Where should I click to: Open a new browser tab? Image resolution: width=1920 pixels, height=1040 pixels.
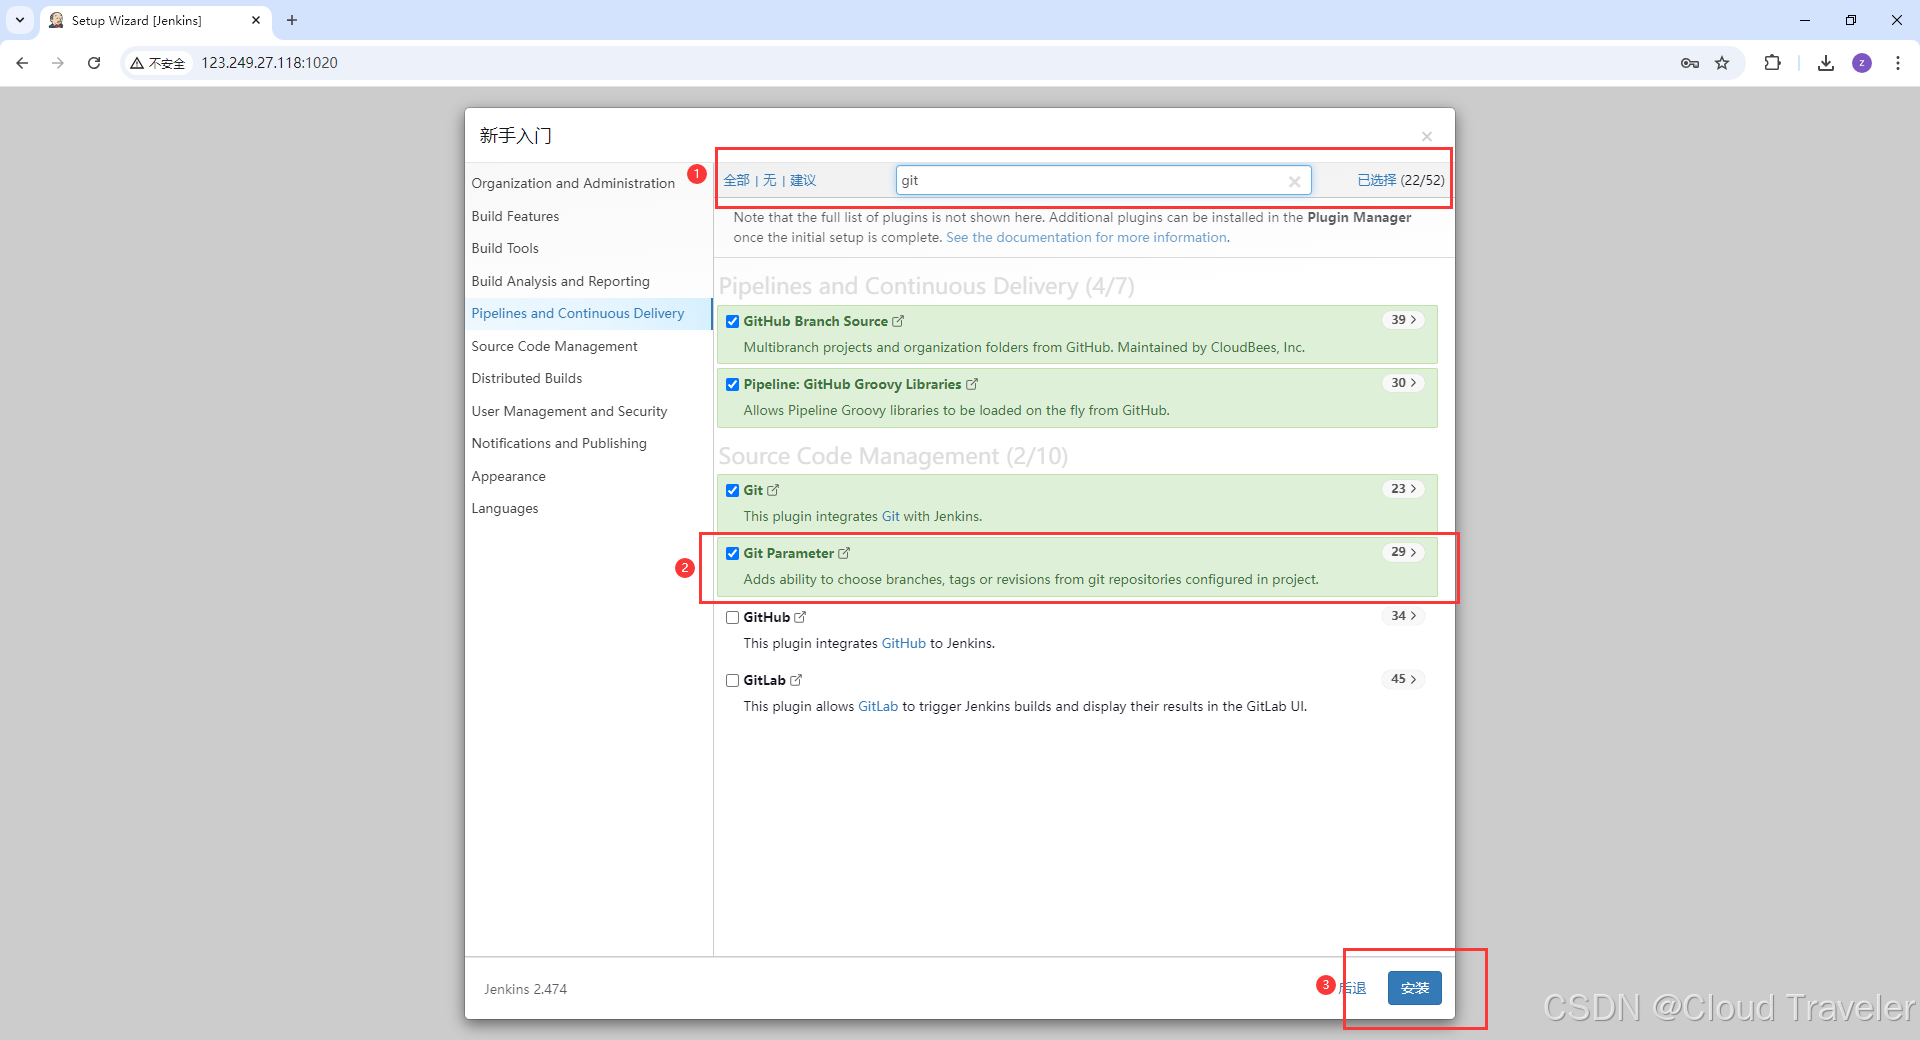(292, 20)
